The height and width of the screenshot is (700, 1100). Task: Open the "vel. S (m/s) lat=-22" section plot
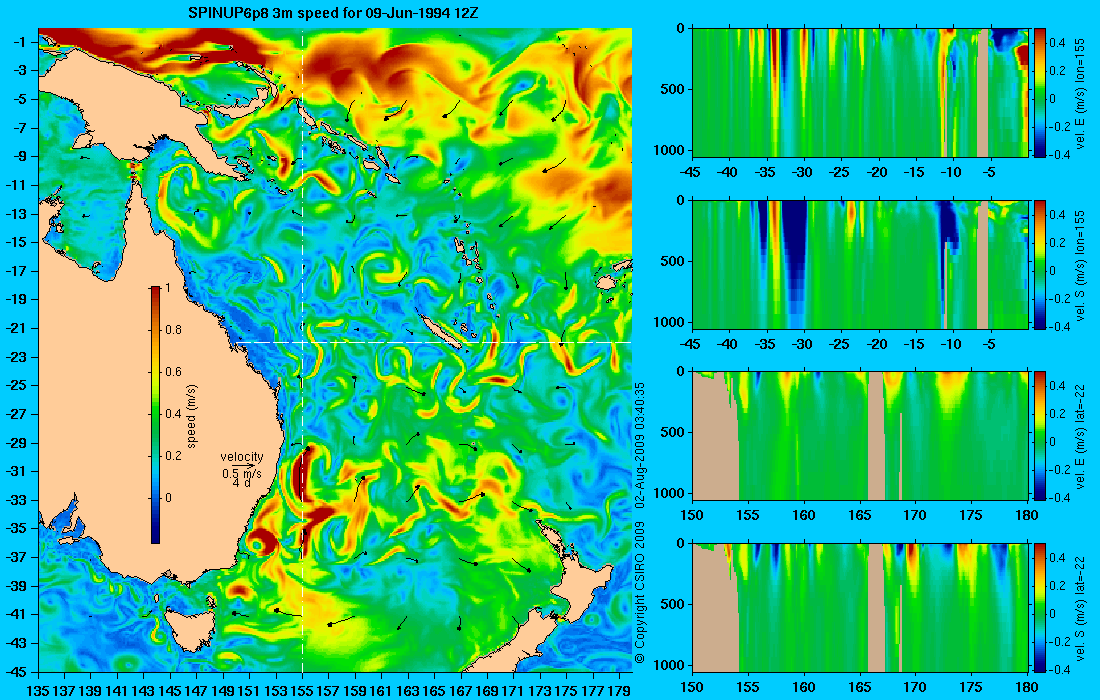coord(860,607)
